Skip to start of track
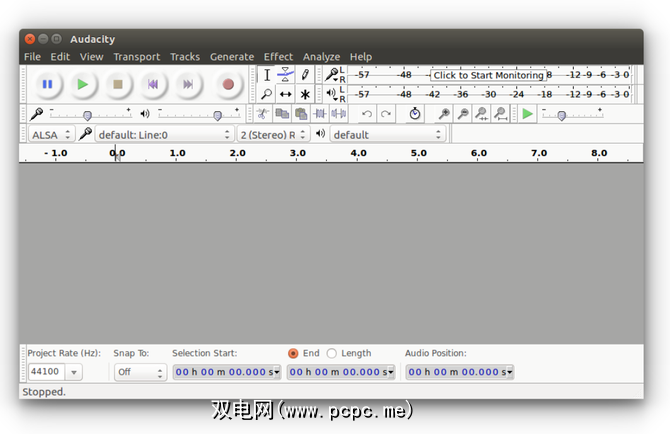 (153, 85)
